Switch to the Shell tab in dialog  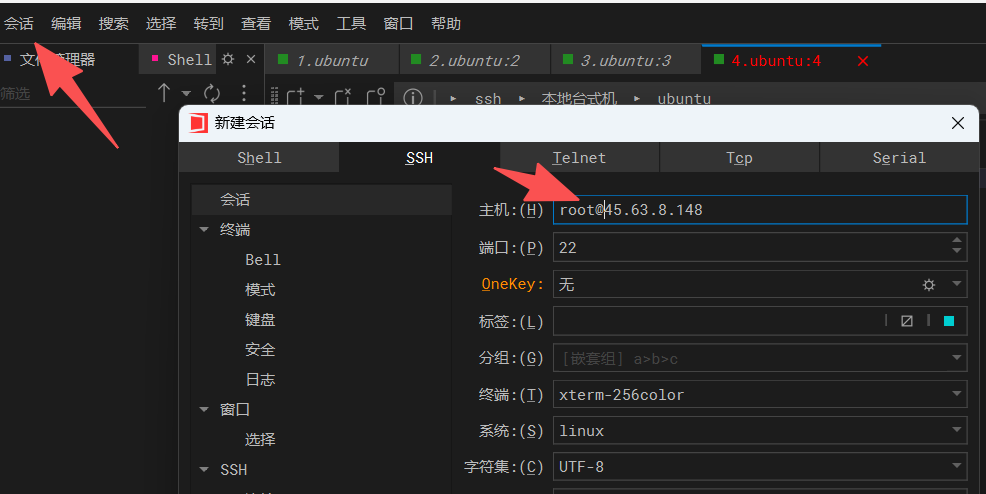(259, 158)
